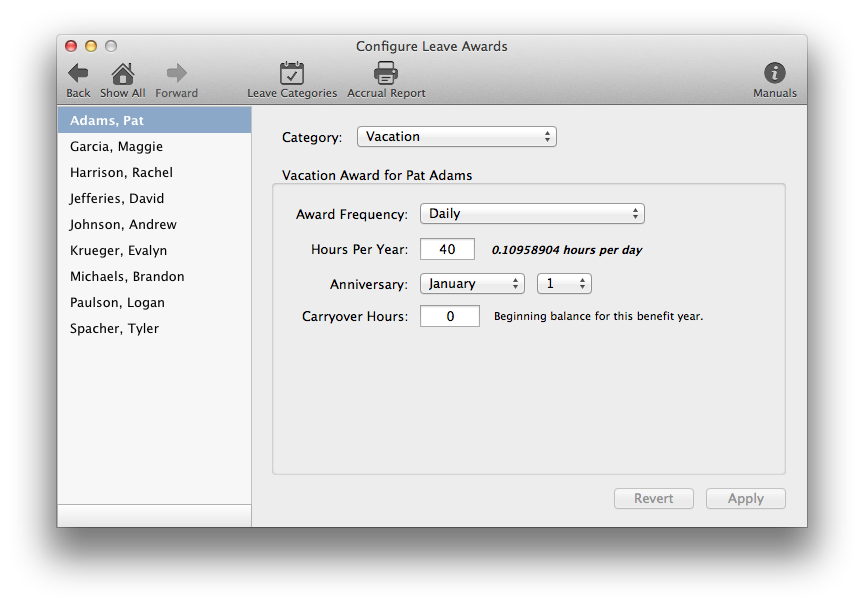Screen dimensions: 864x606
Task: Click the Apply button
Action: (x=746, y=499)
